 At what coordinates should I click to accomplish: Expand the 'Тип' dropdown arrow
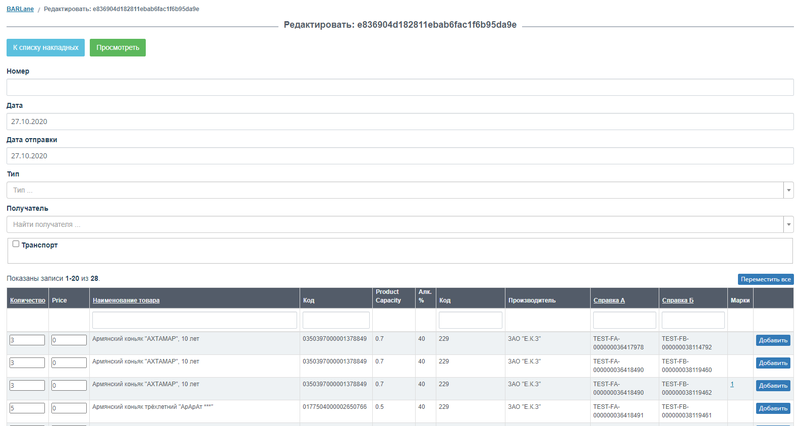pos(788,190)
